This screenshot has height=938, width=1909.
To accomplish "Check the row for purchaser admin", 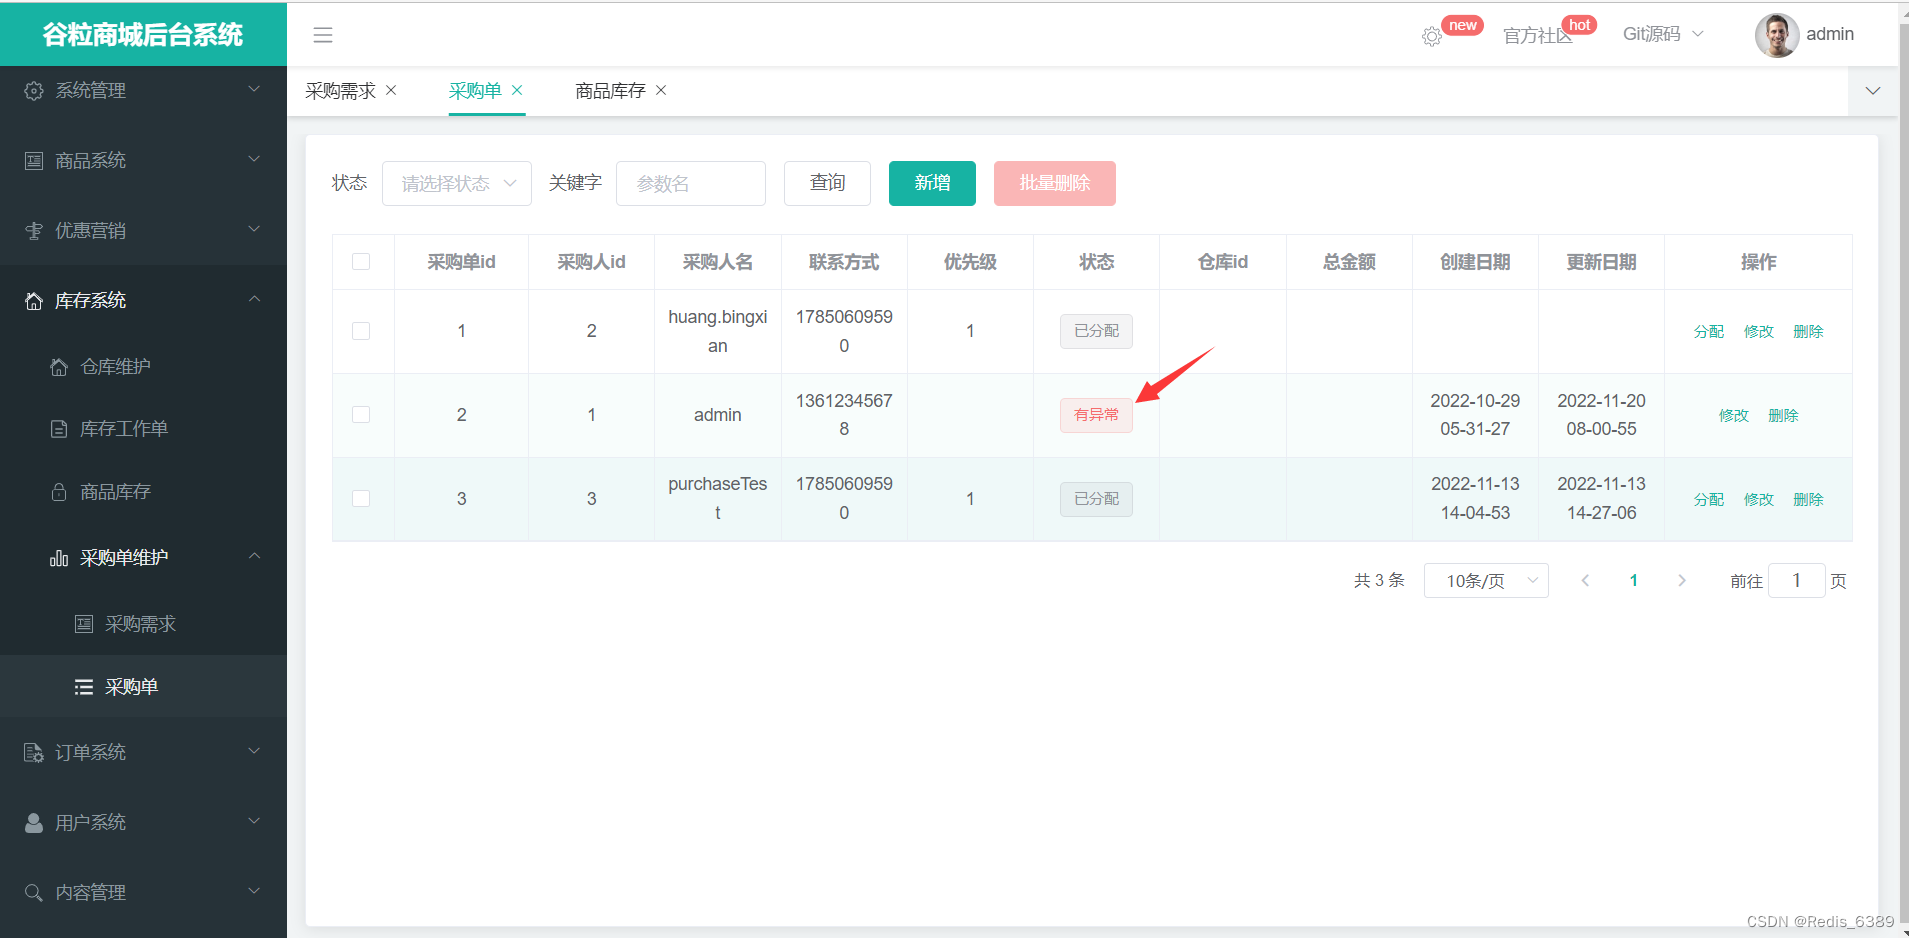I will coord(361,415).
